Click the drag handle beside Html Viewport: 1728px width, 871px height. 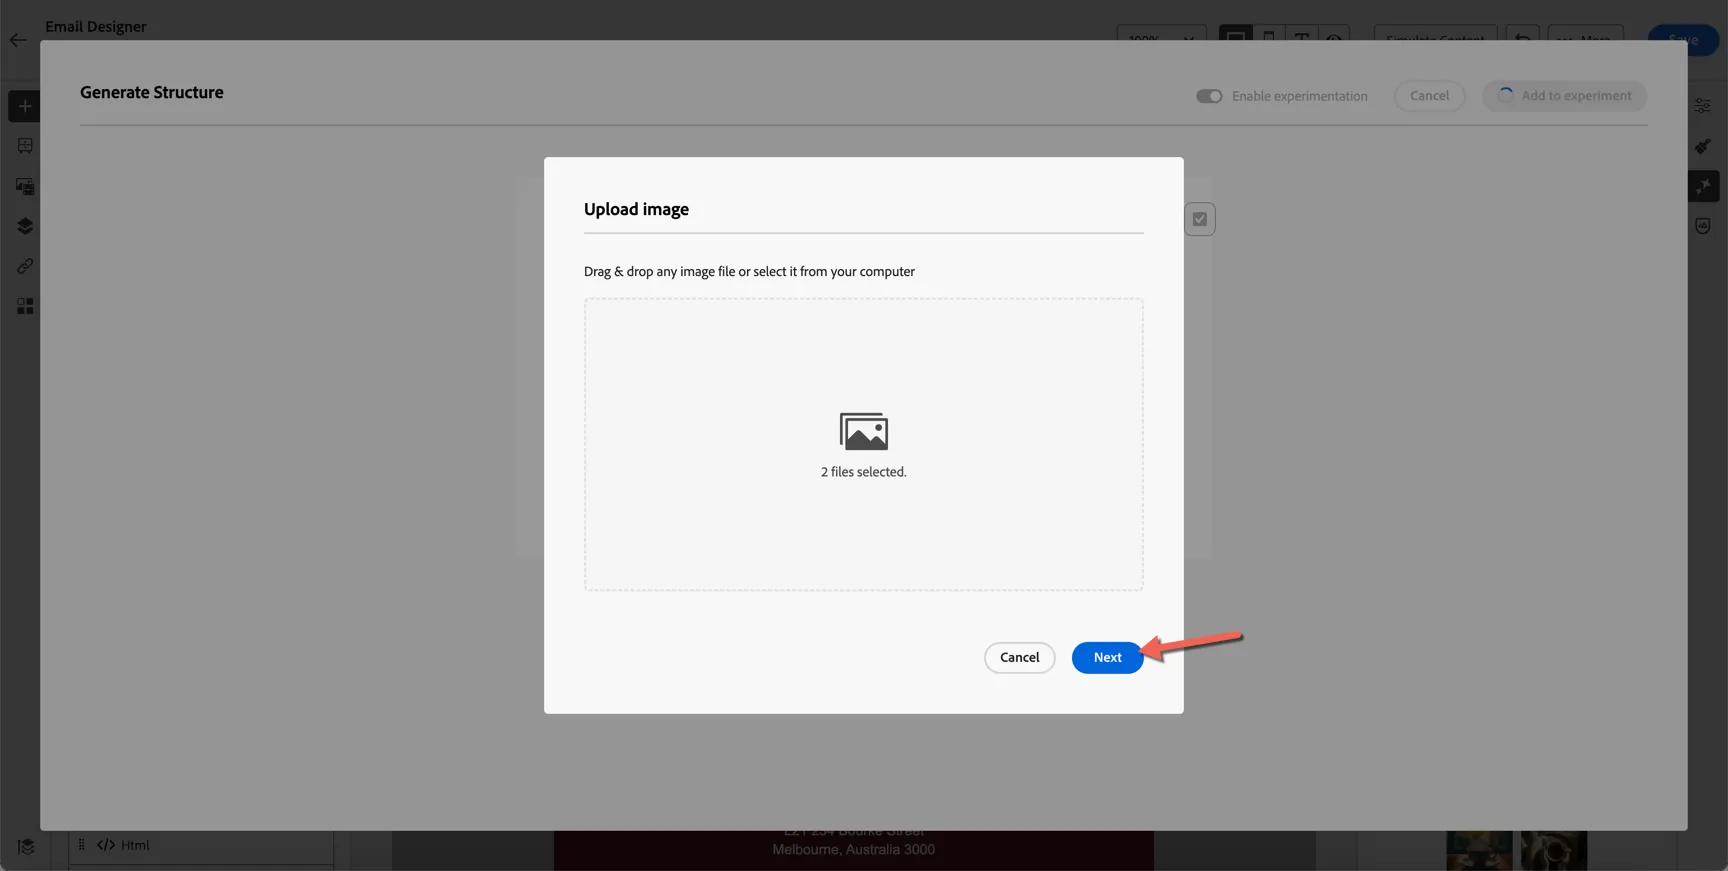(x=81, y=845)
